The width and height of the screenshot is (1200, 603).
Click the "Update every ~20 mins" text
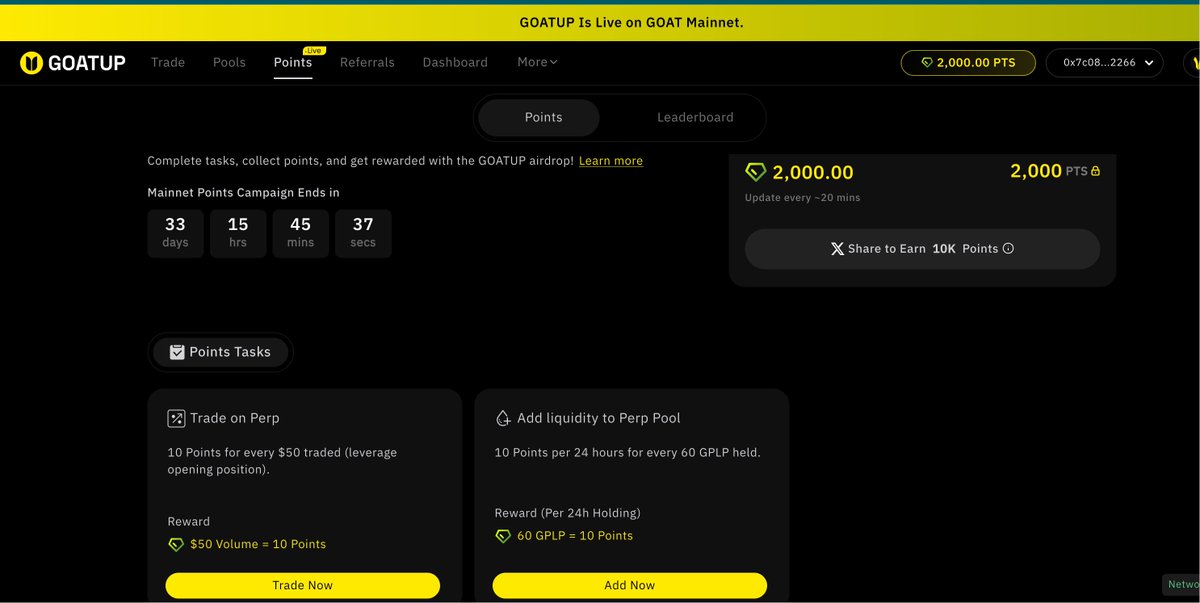(x=802, y=198)
